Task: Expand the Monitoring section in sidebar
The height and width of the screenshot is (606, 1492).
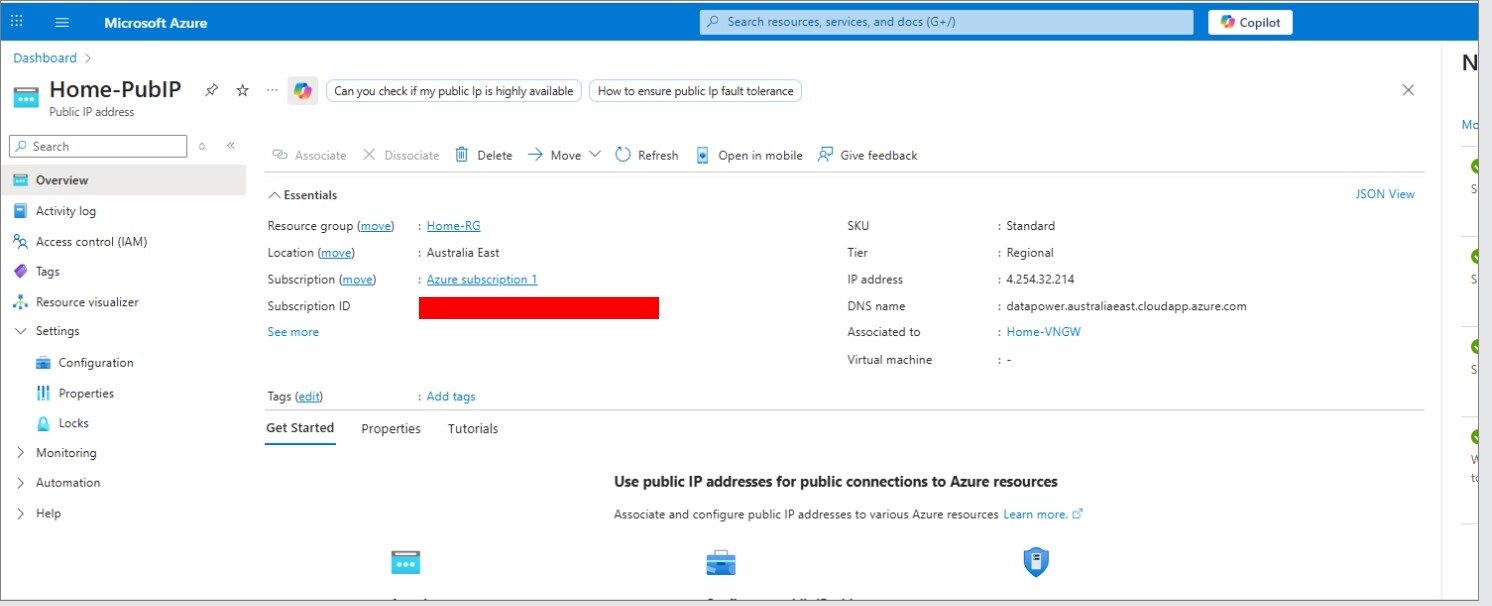Action: point(21,453)
